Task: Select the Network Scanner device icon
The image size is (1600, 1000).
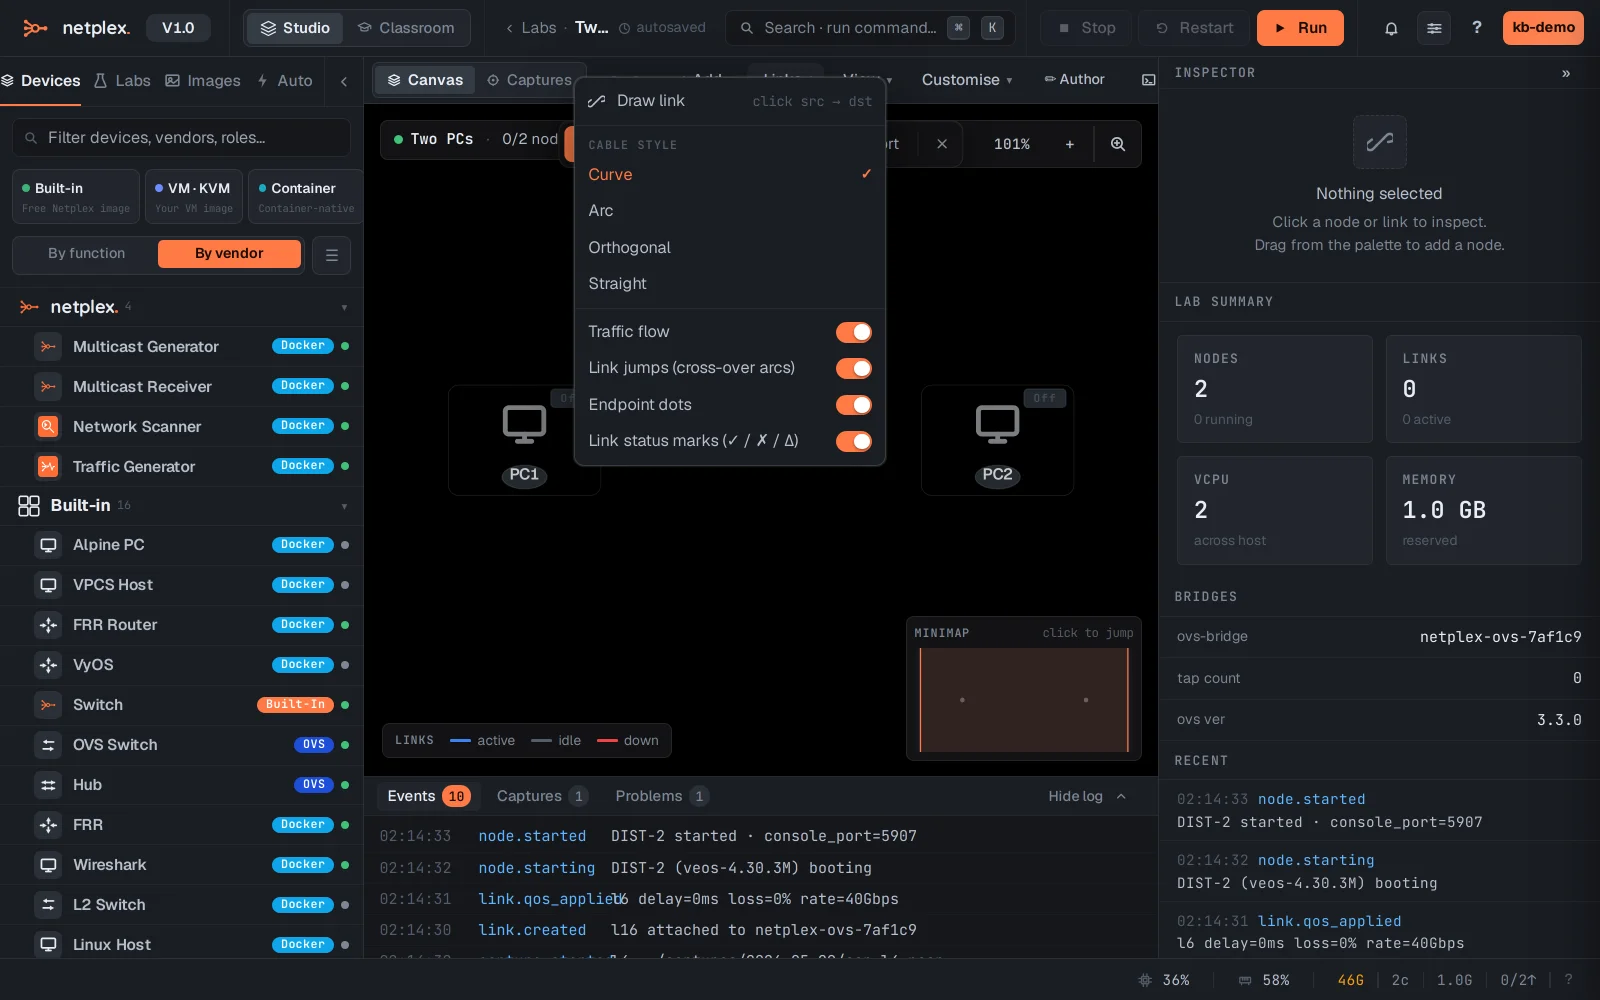Action: pyautogui.click(x=47, y=426)
